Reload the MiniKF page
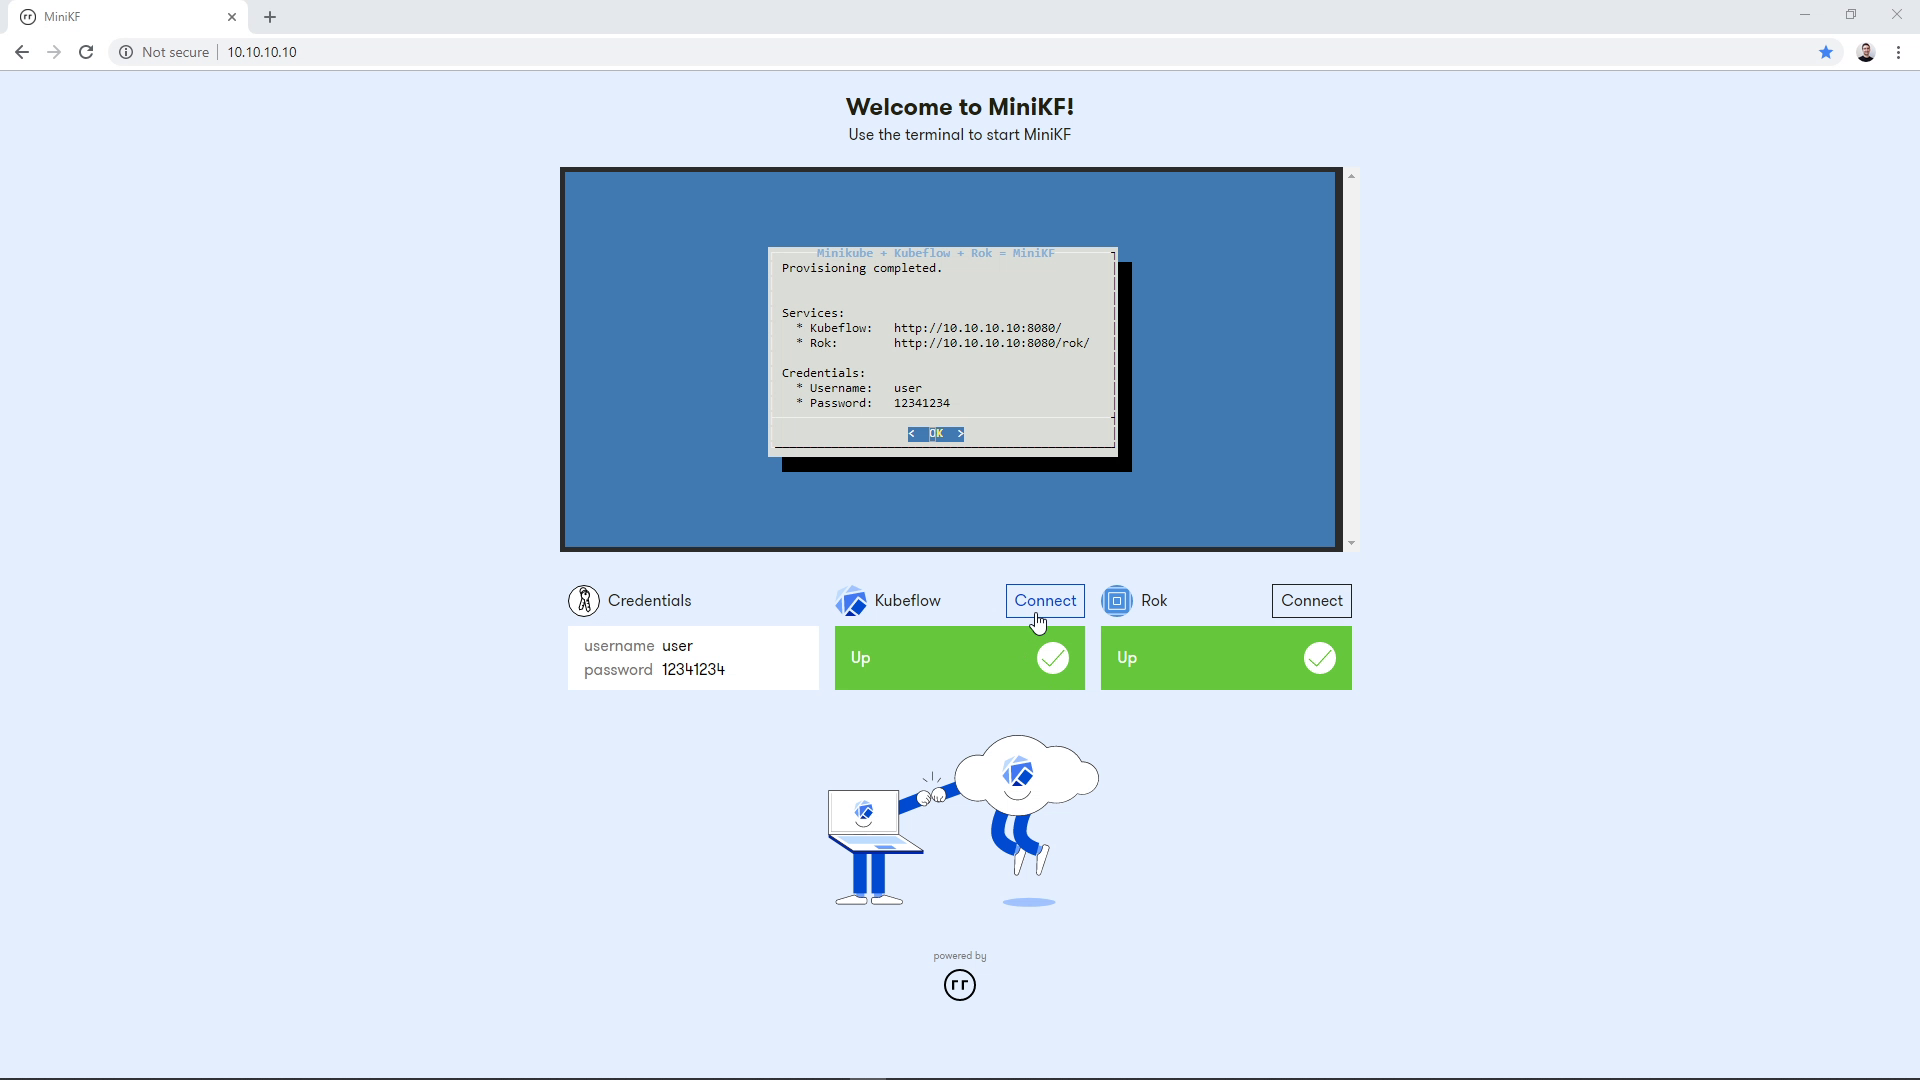 (86, 52)
